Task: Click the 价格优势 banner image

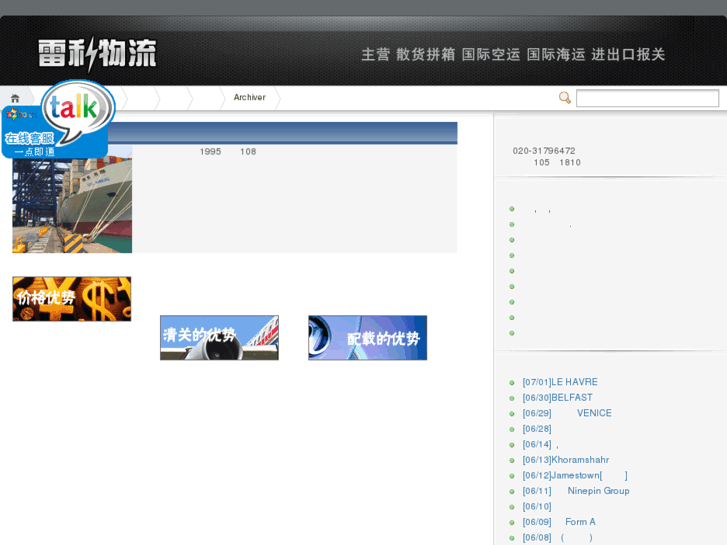Action: coord(72,299)
